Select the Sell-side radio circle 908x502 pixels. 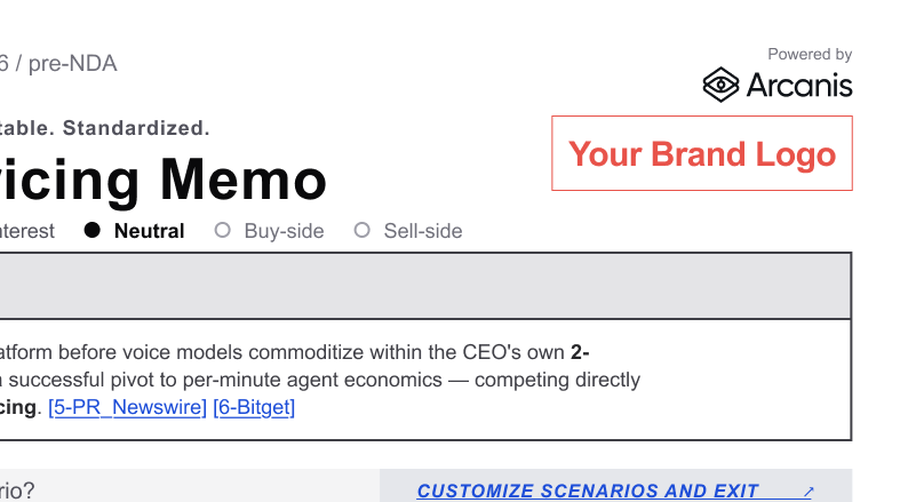click(362, 230)
